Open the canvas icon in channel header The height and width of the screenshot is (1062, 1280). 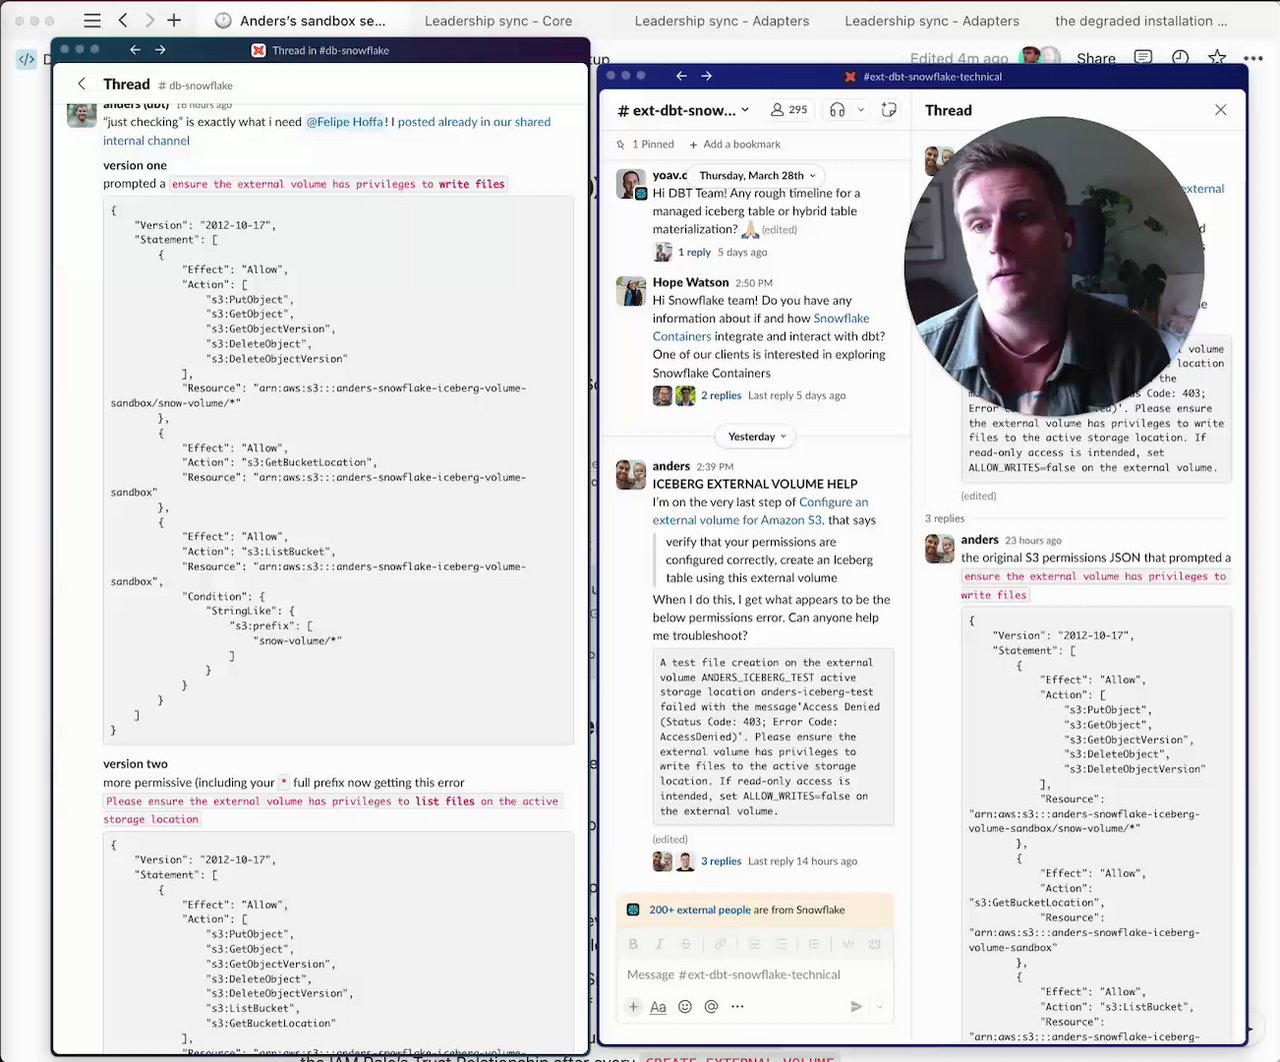(x=889, y=110)
